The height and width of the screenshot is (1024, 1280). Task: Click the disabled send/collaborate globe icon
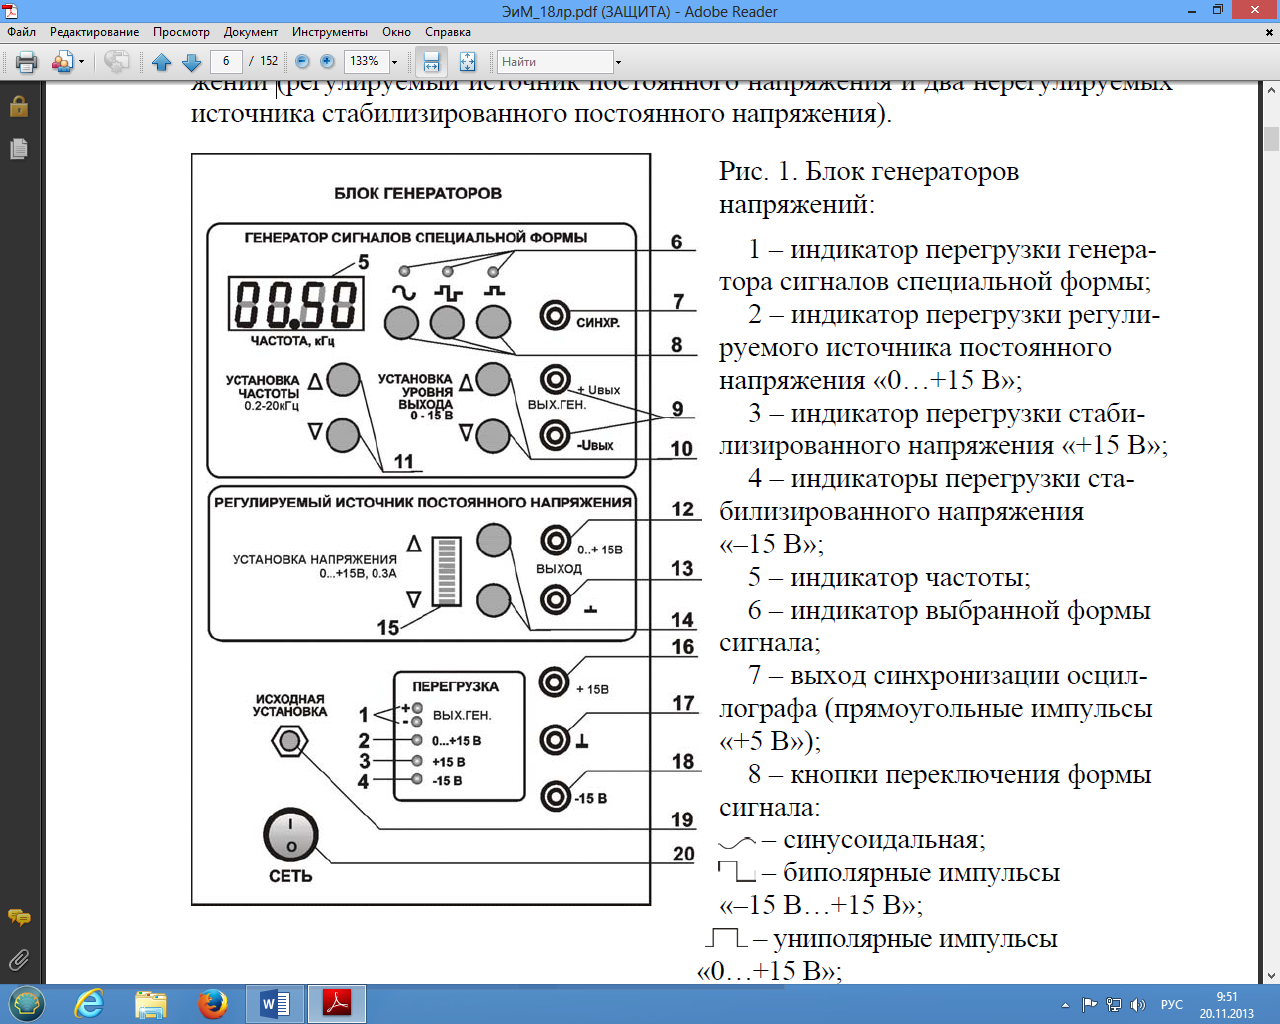point(117,62)
